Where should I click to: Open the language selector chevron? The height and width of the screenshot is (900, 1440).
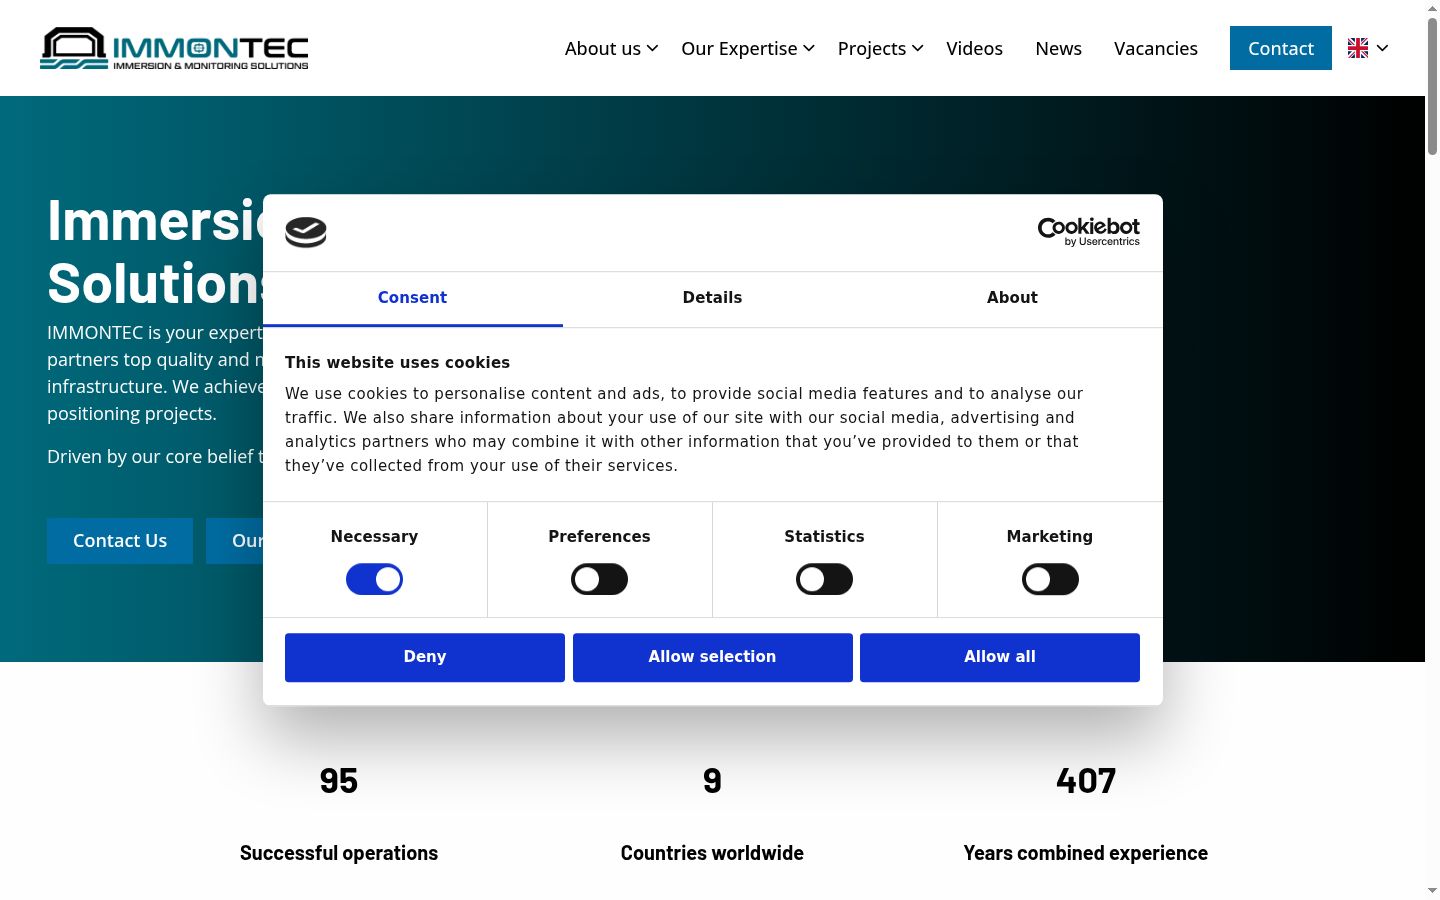[1382, 48]
